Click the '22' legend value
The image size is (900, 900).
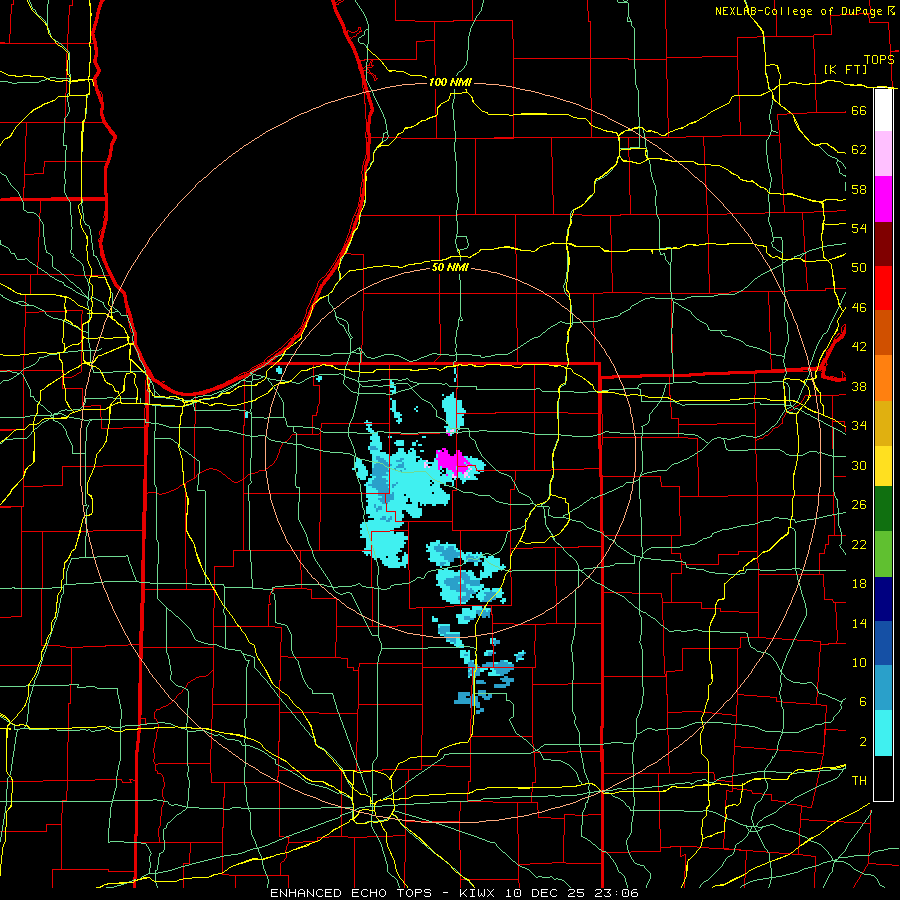tap(859, 544)
